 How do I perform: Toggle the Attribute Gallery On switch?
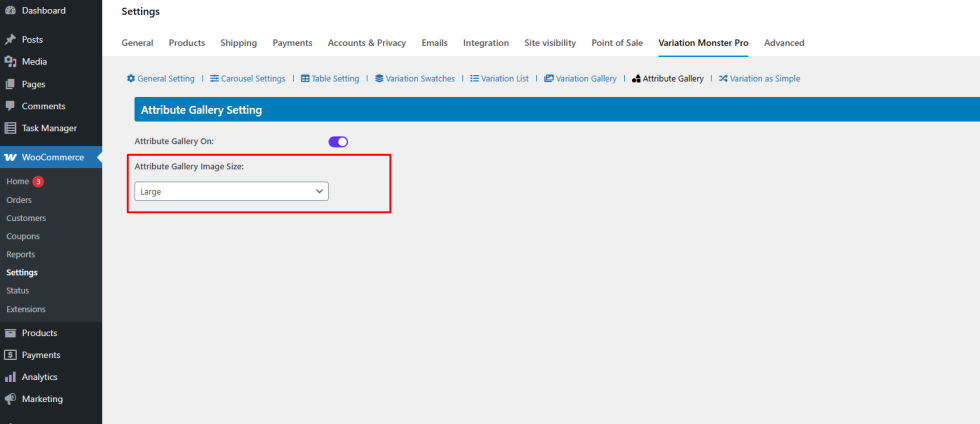(338, 142)
